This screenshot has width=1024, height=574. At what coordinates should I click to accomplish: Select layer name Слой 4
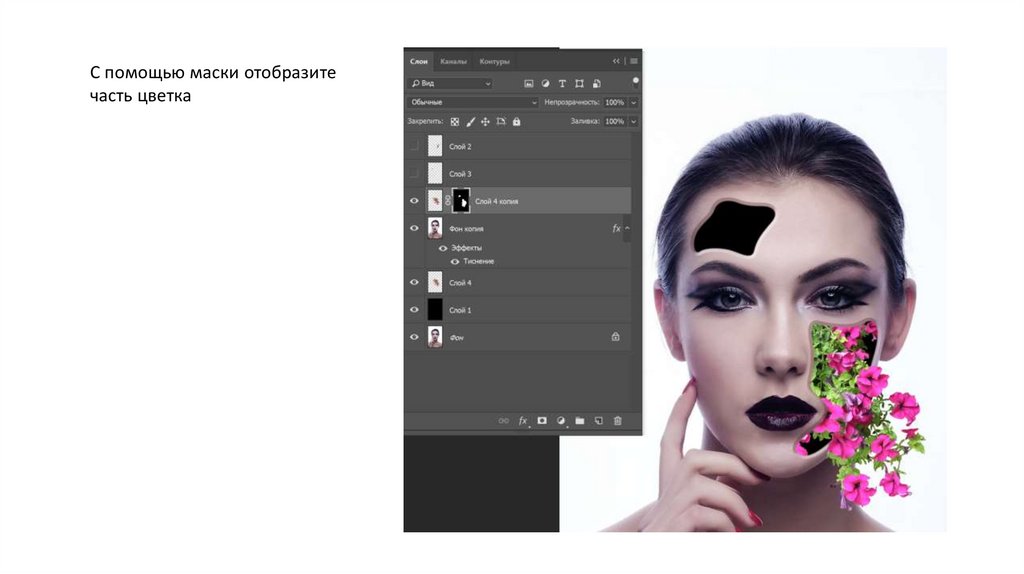pyautogui.click(x=460, y=283)
